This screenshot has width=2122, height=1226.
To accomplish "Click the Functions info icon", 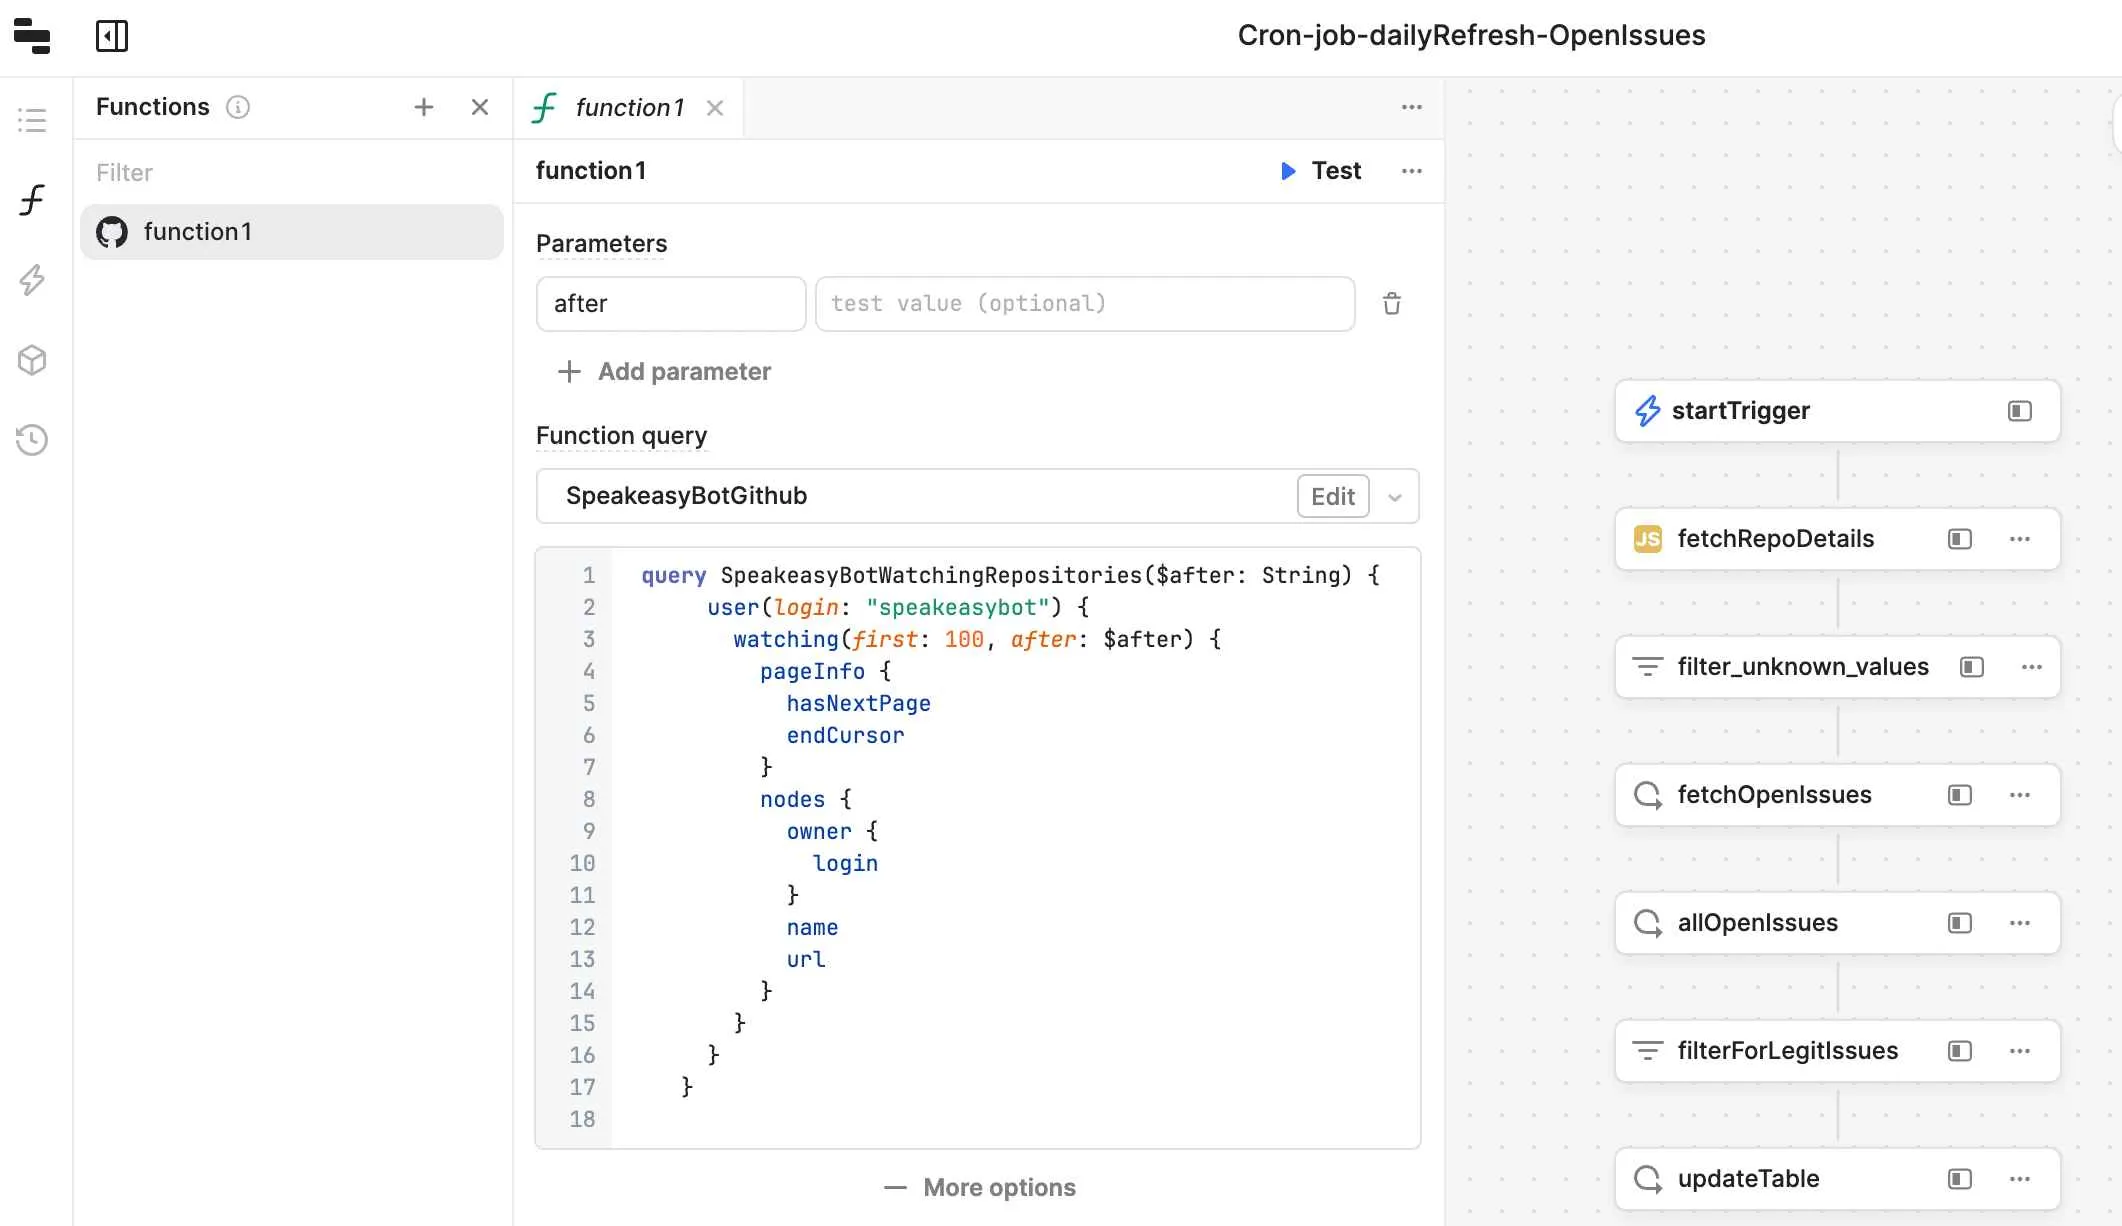I will (x=238, y=107).
